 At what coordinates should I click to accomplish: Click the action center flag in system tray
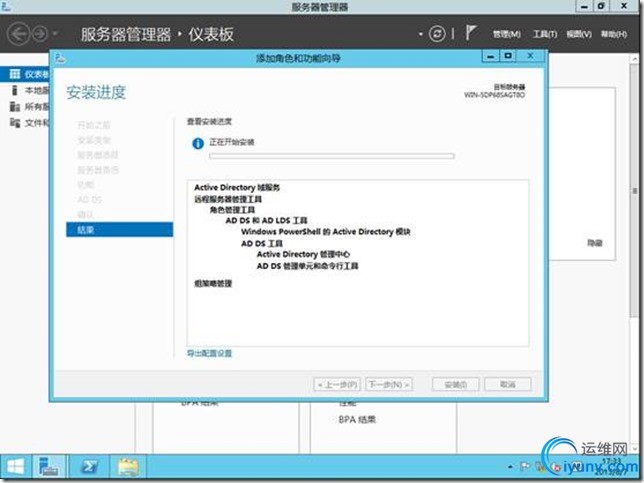click(x=525, y=467)
